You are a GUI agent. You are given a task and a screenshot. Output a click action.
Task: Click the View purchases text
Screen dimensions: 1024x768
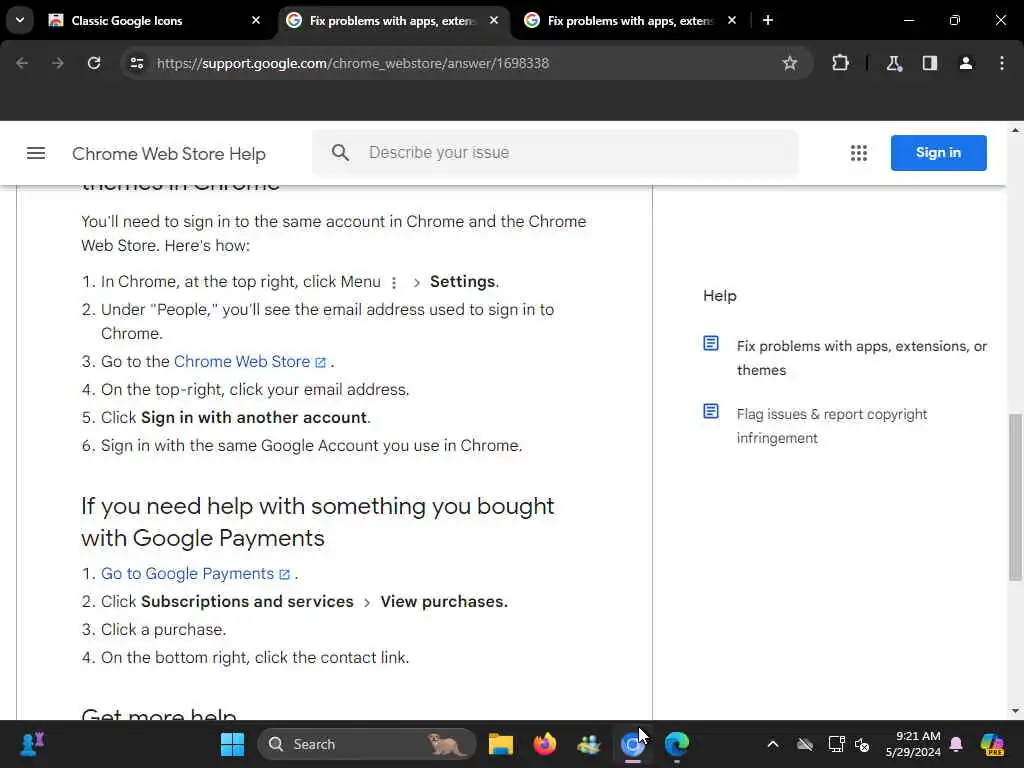pyautogui.click(x=444, y=601)
